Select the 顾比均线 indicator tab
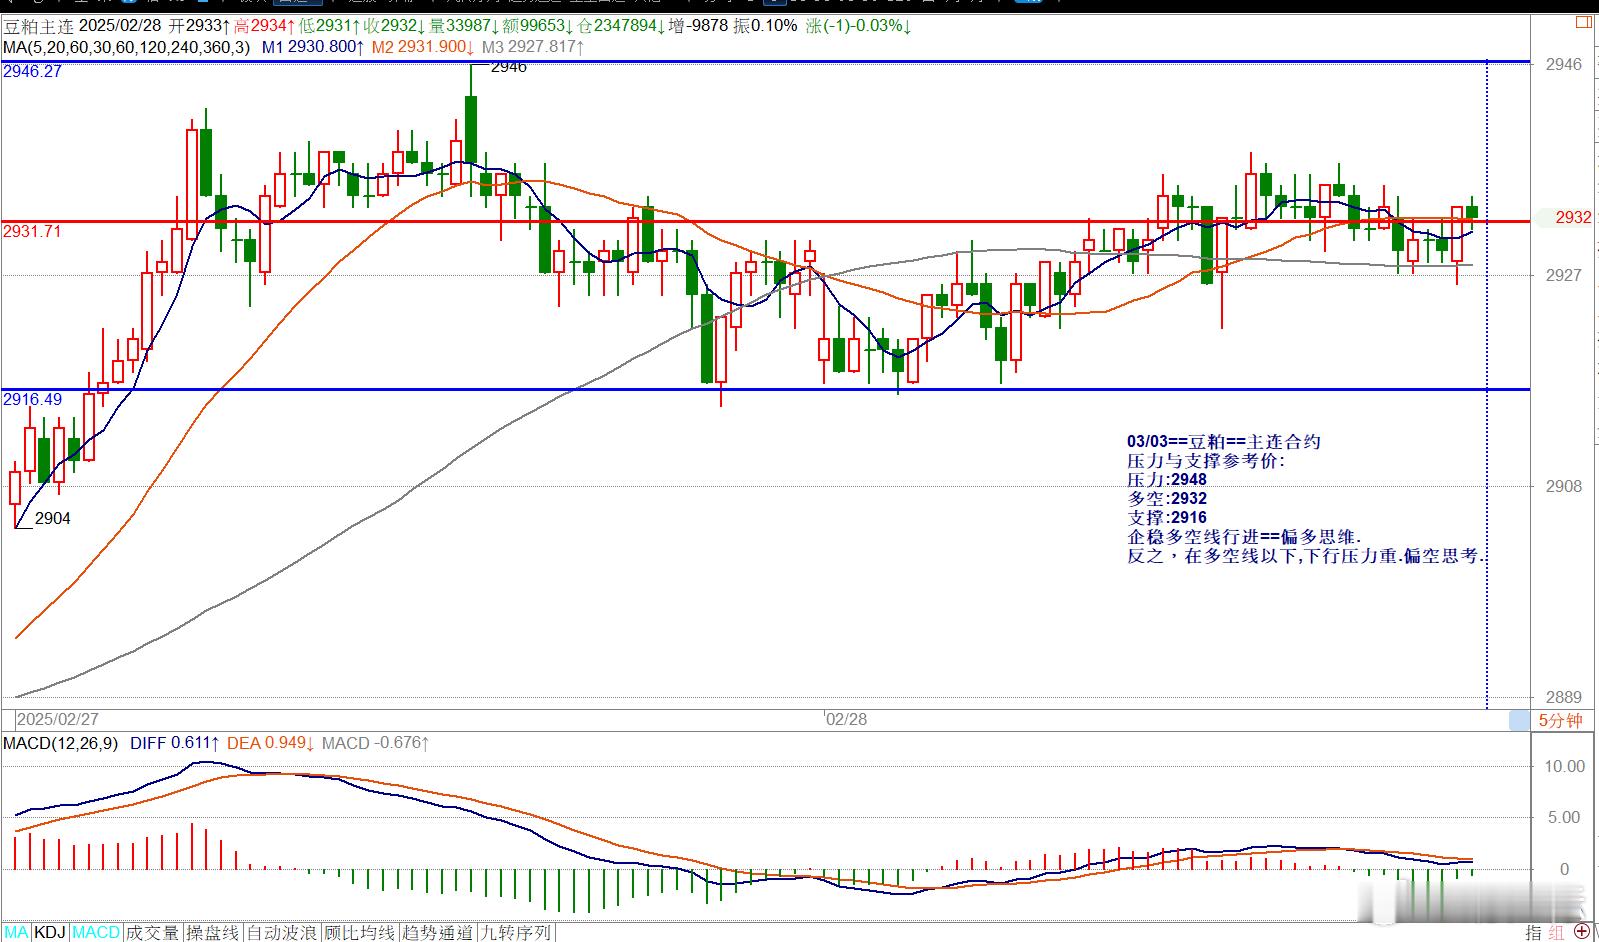1599x942 pixels. point(361,932)
